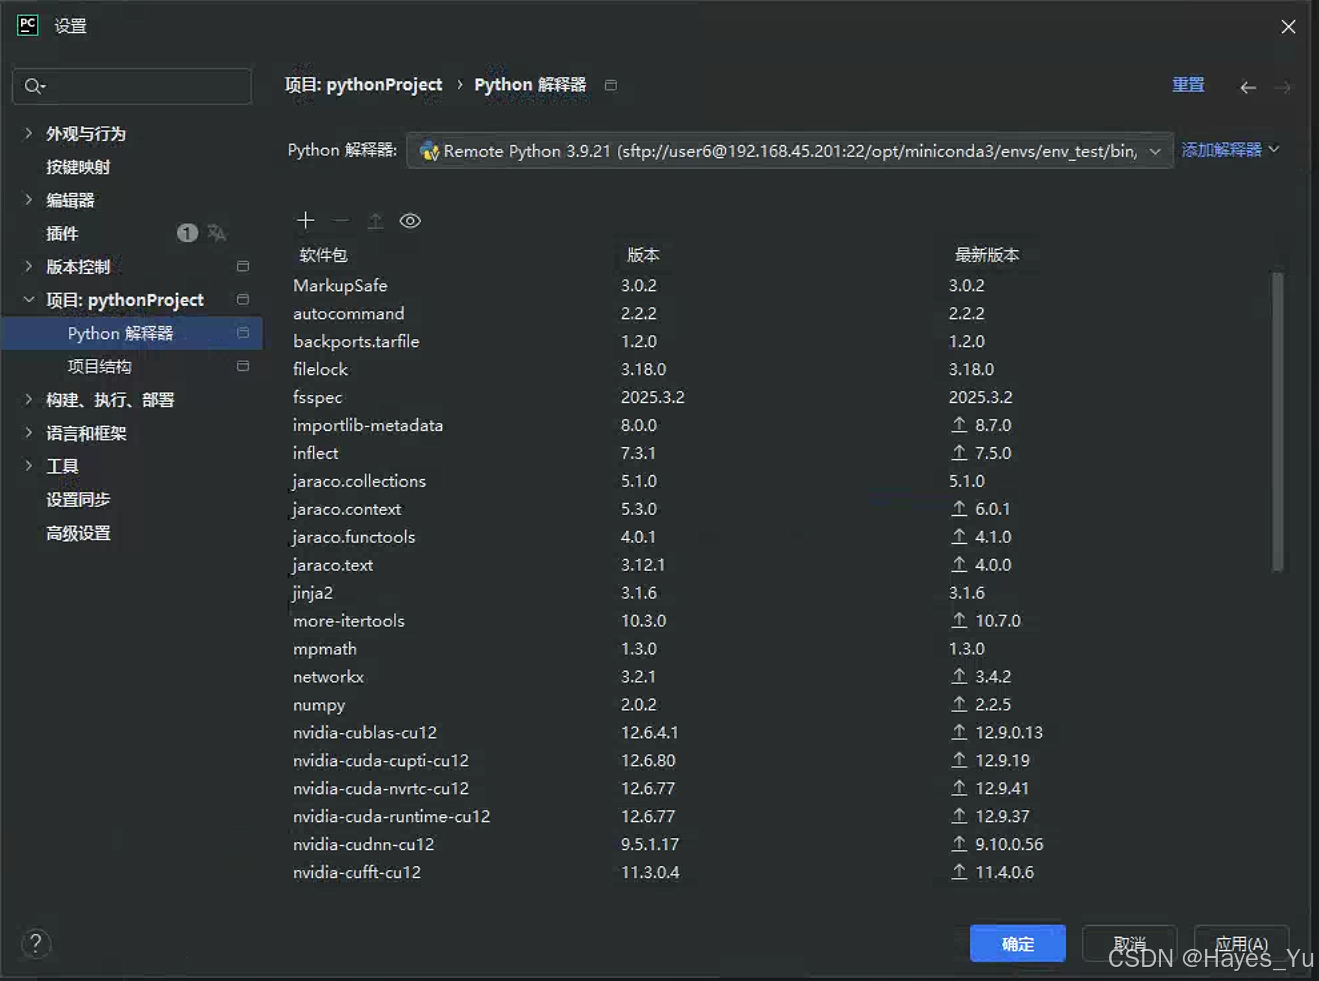
Task: Select the fsspec package row
Action: tap(780, 397)
